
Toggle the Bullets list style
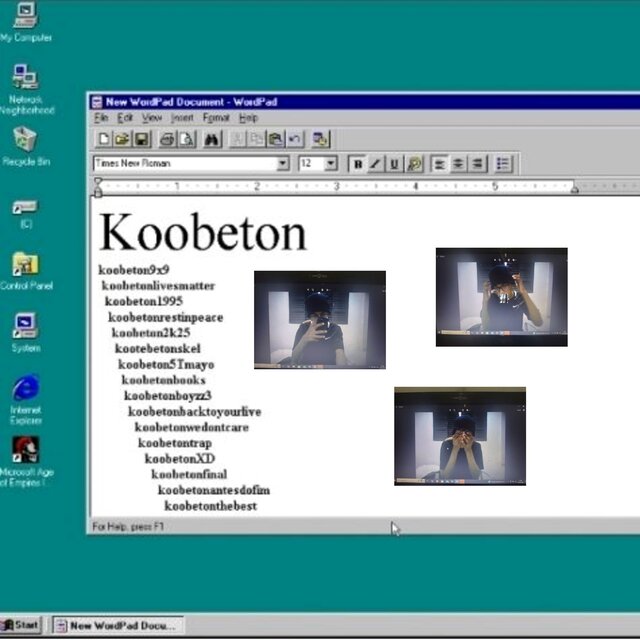[x=503, y=164]
